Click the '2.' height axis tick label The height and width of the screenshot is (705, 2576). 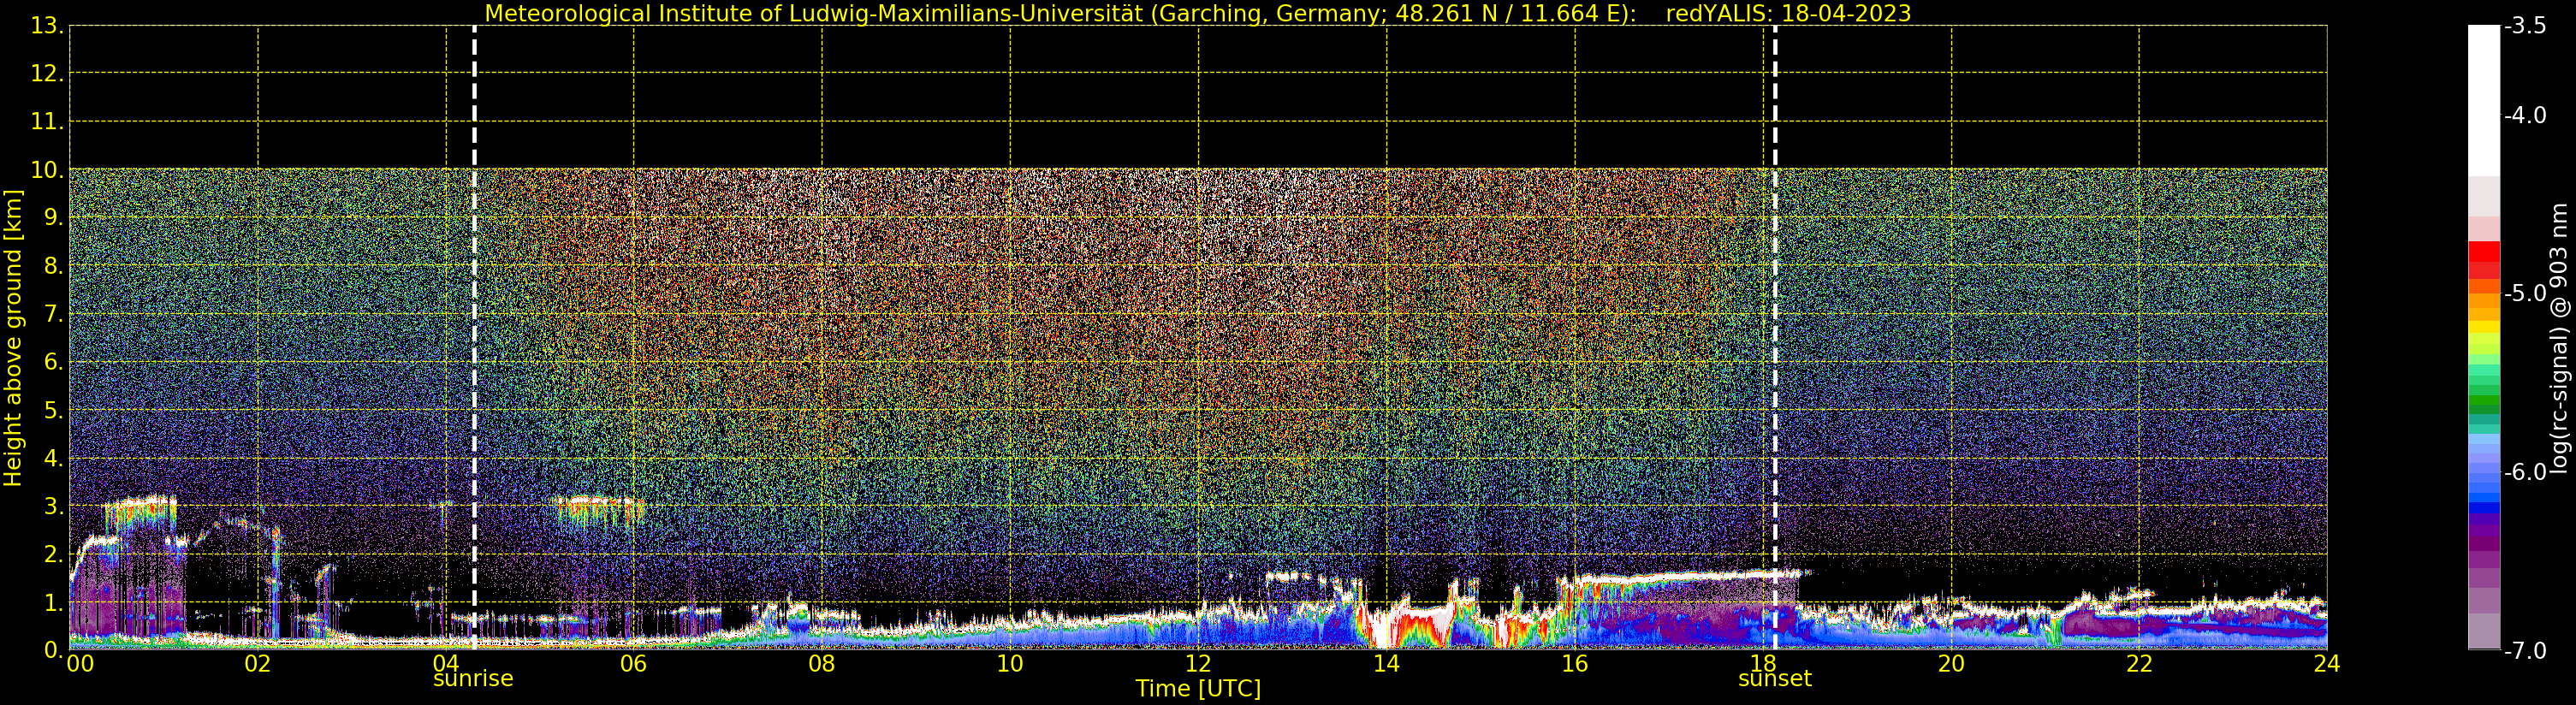coord(54,554)
